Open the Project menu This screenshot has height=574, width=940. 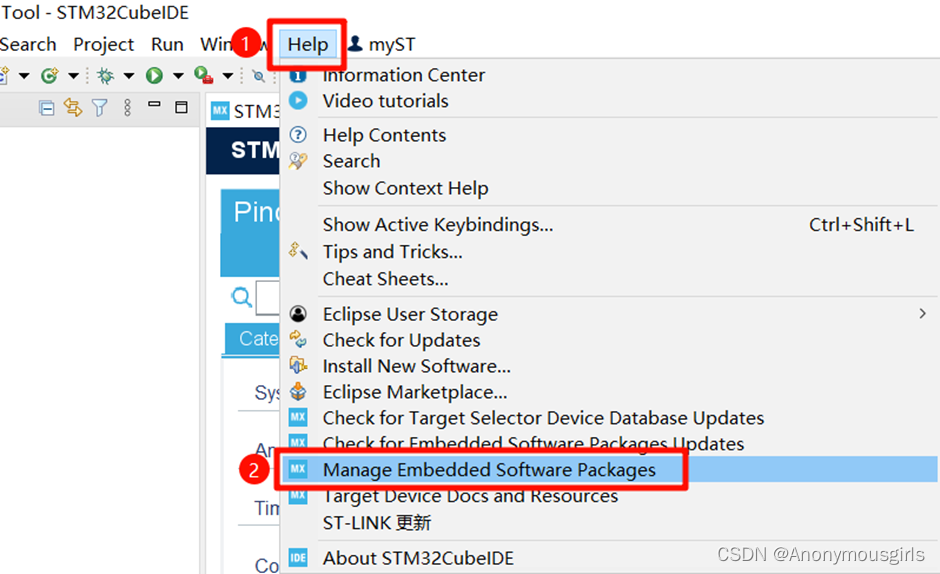(x=103, y=44)
